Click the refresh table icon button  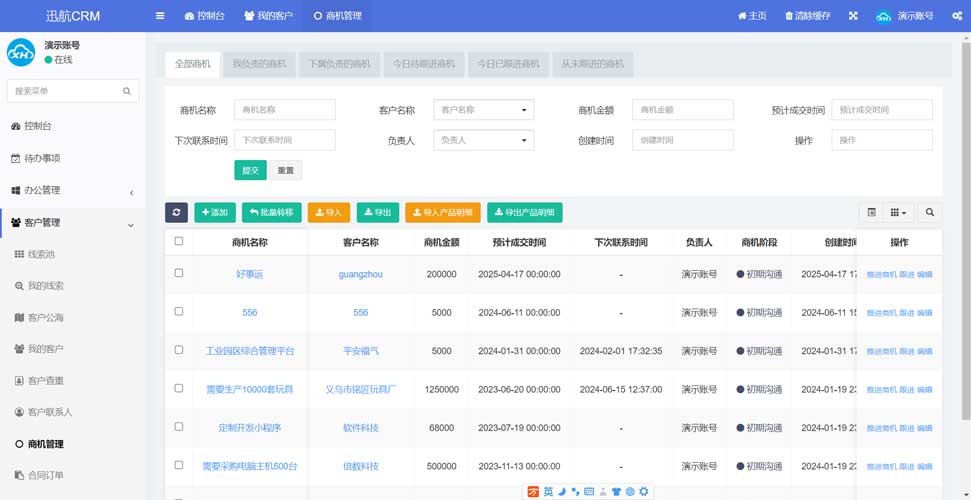click(176, 213)
